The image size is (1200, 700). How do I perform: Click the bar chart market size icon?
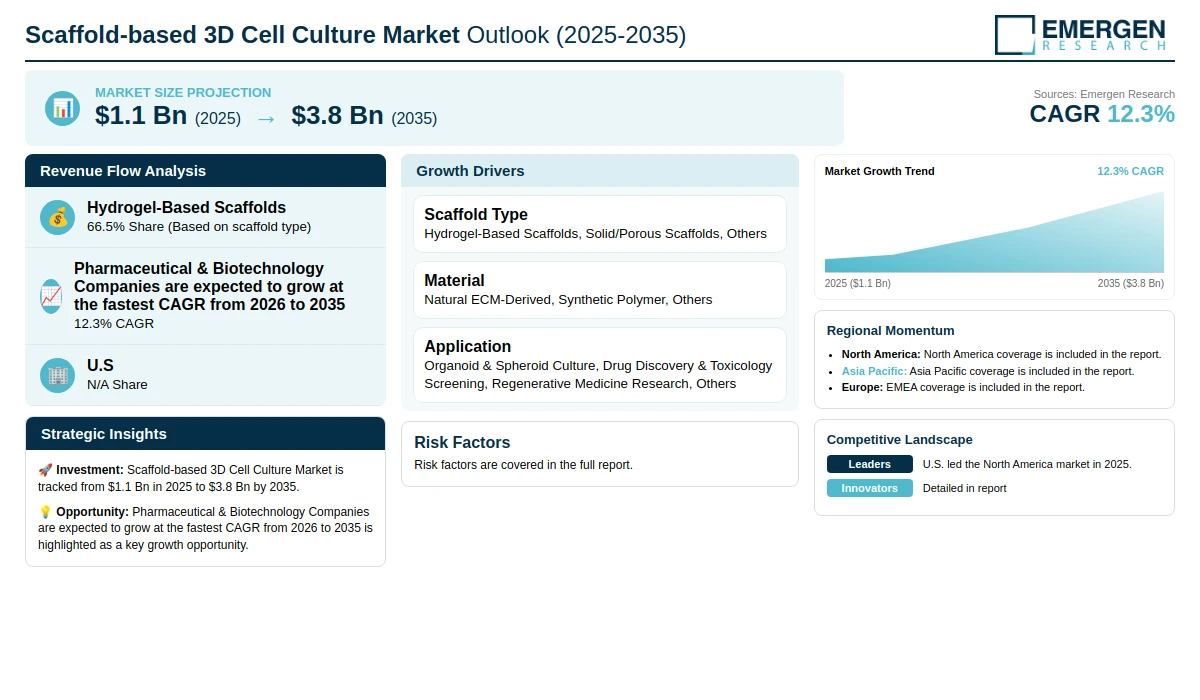point(62,108)
